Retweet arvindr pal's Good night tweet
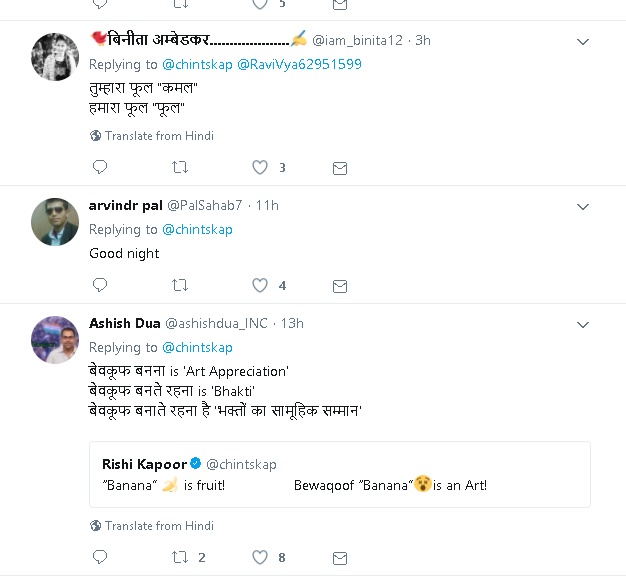Screen dimensions: 626x577 180,285
